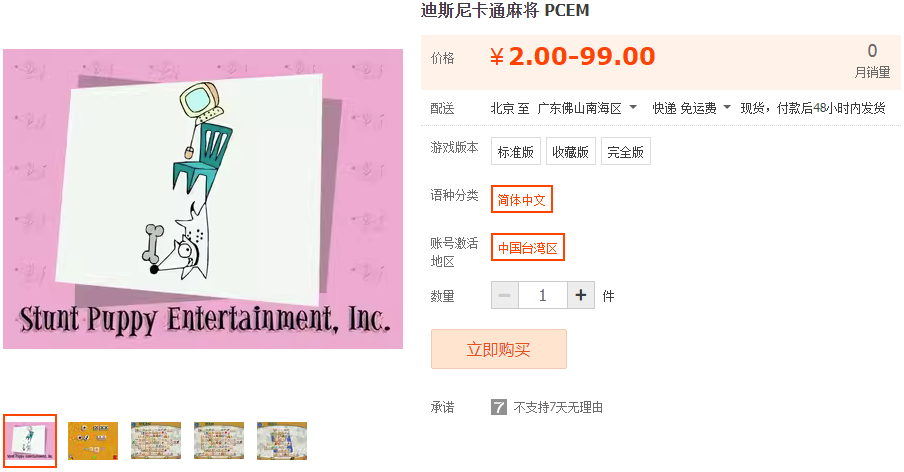Click the quantity input field showing 1
Screen dimensions: 904x472
pos(543,296)
